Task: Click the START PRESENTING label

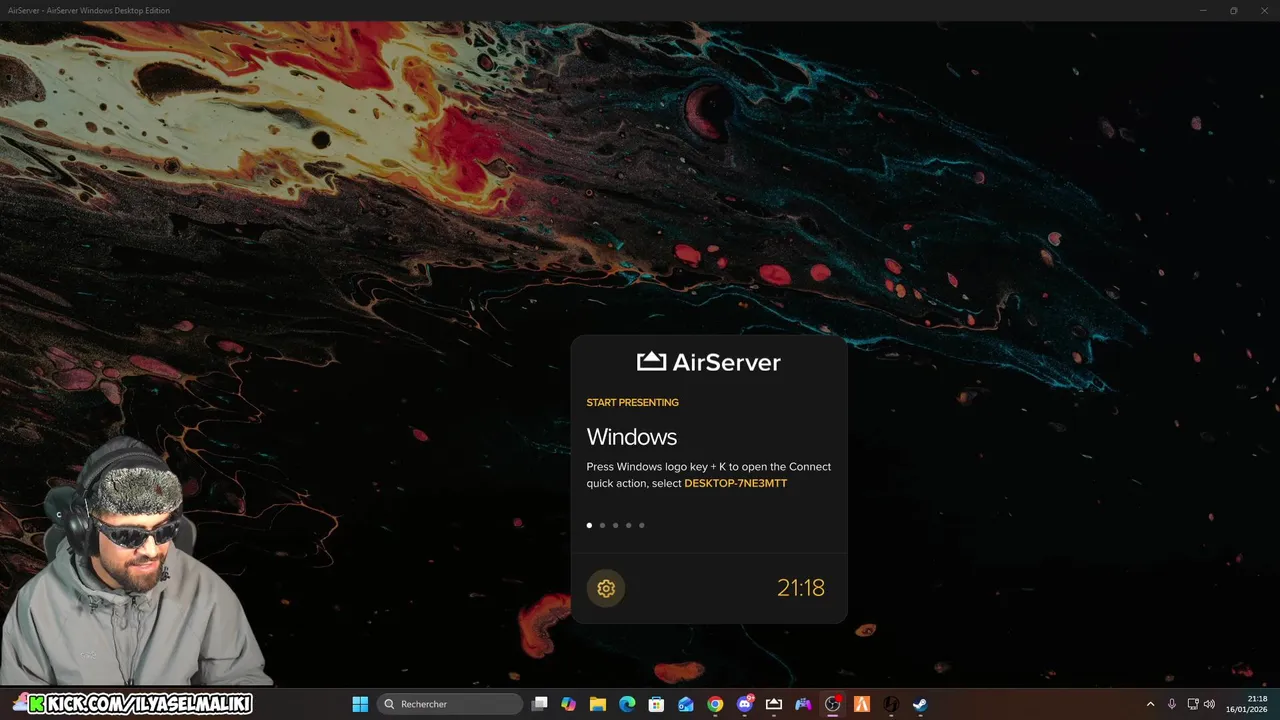Action: point(632,403)
